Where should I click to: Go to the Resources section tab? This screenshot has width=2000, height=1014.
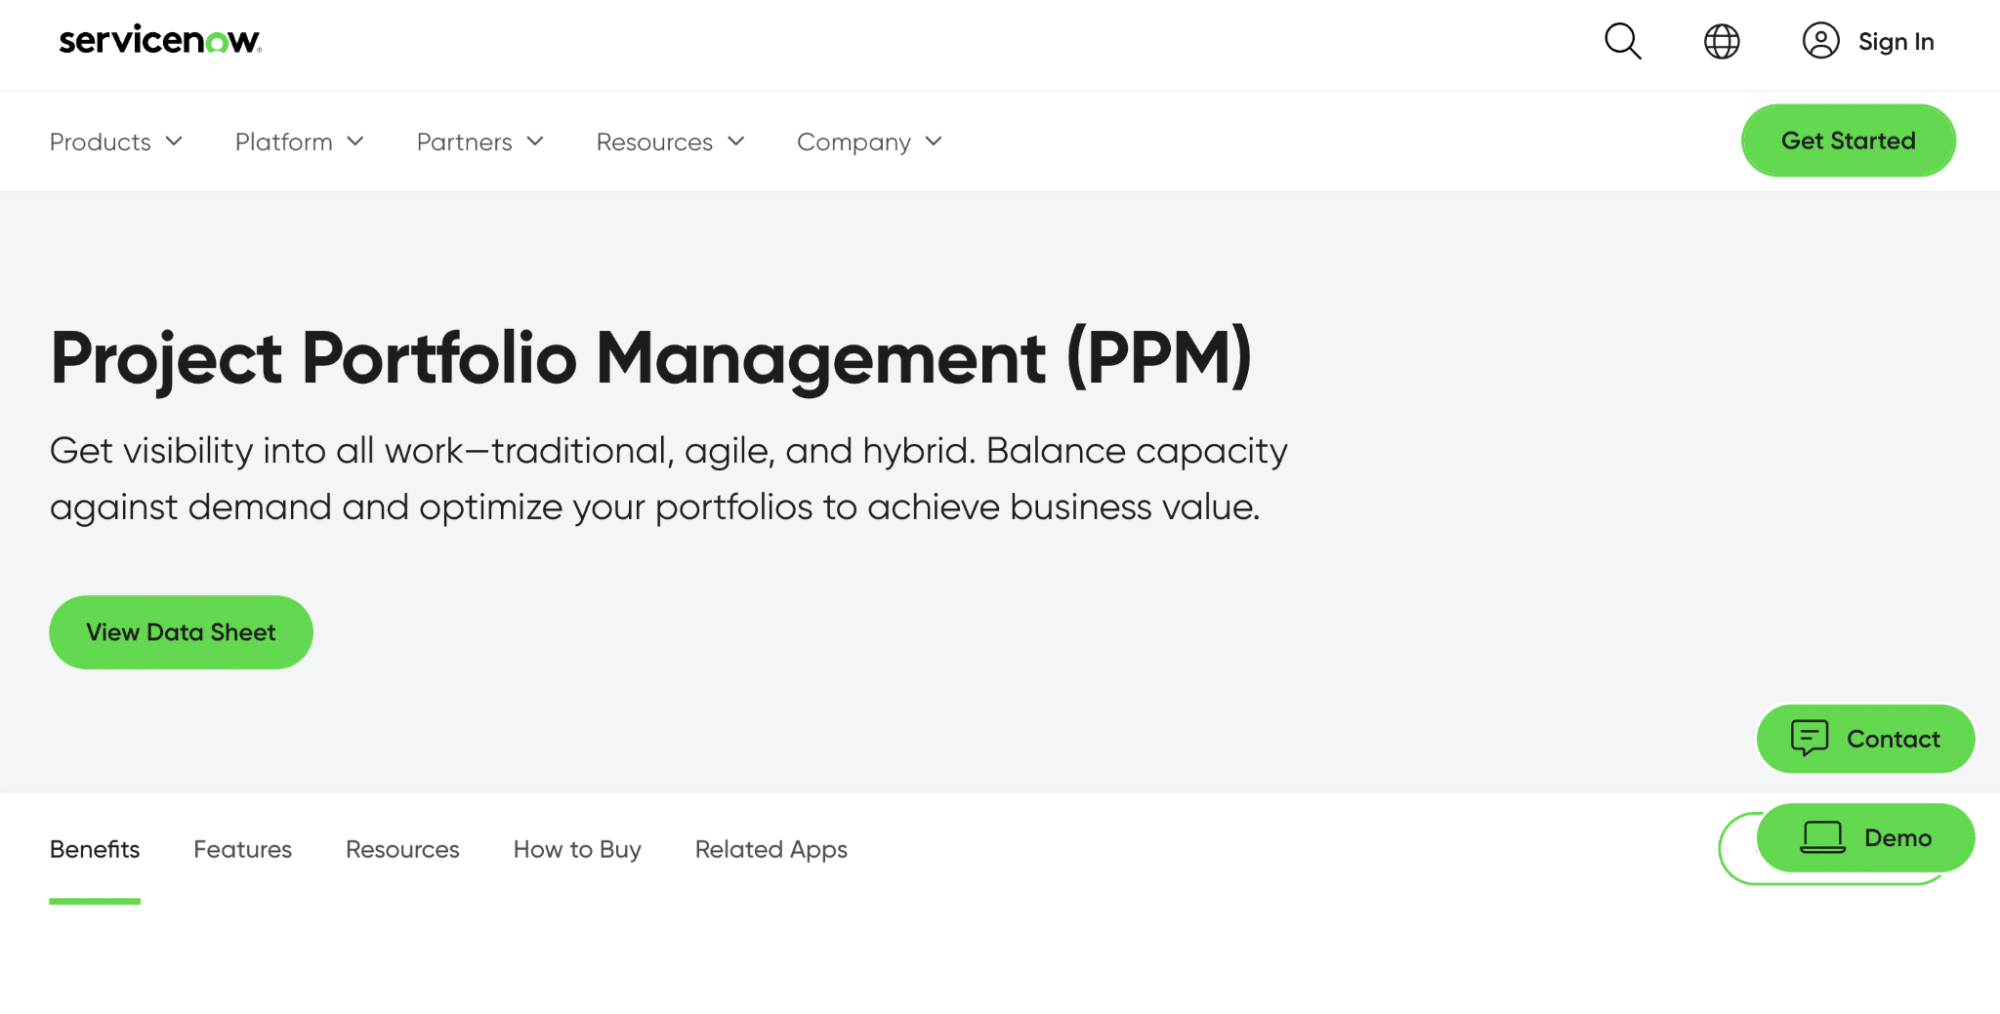(402, 849)
